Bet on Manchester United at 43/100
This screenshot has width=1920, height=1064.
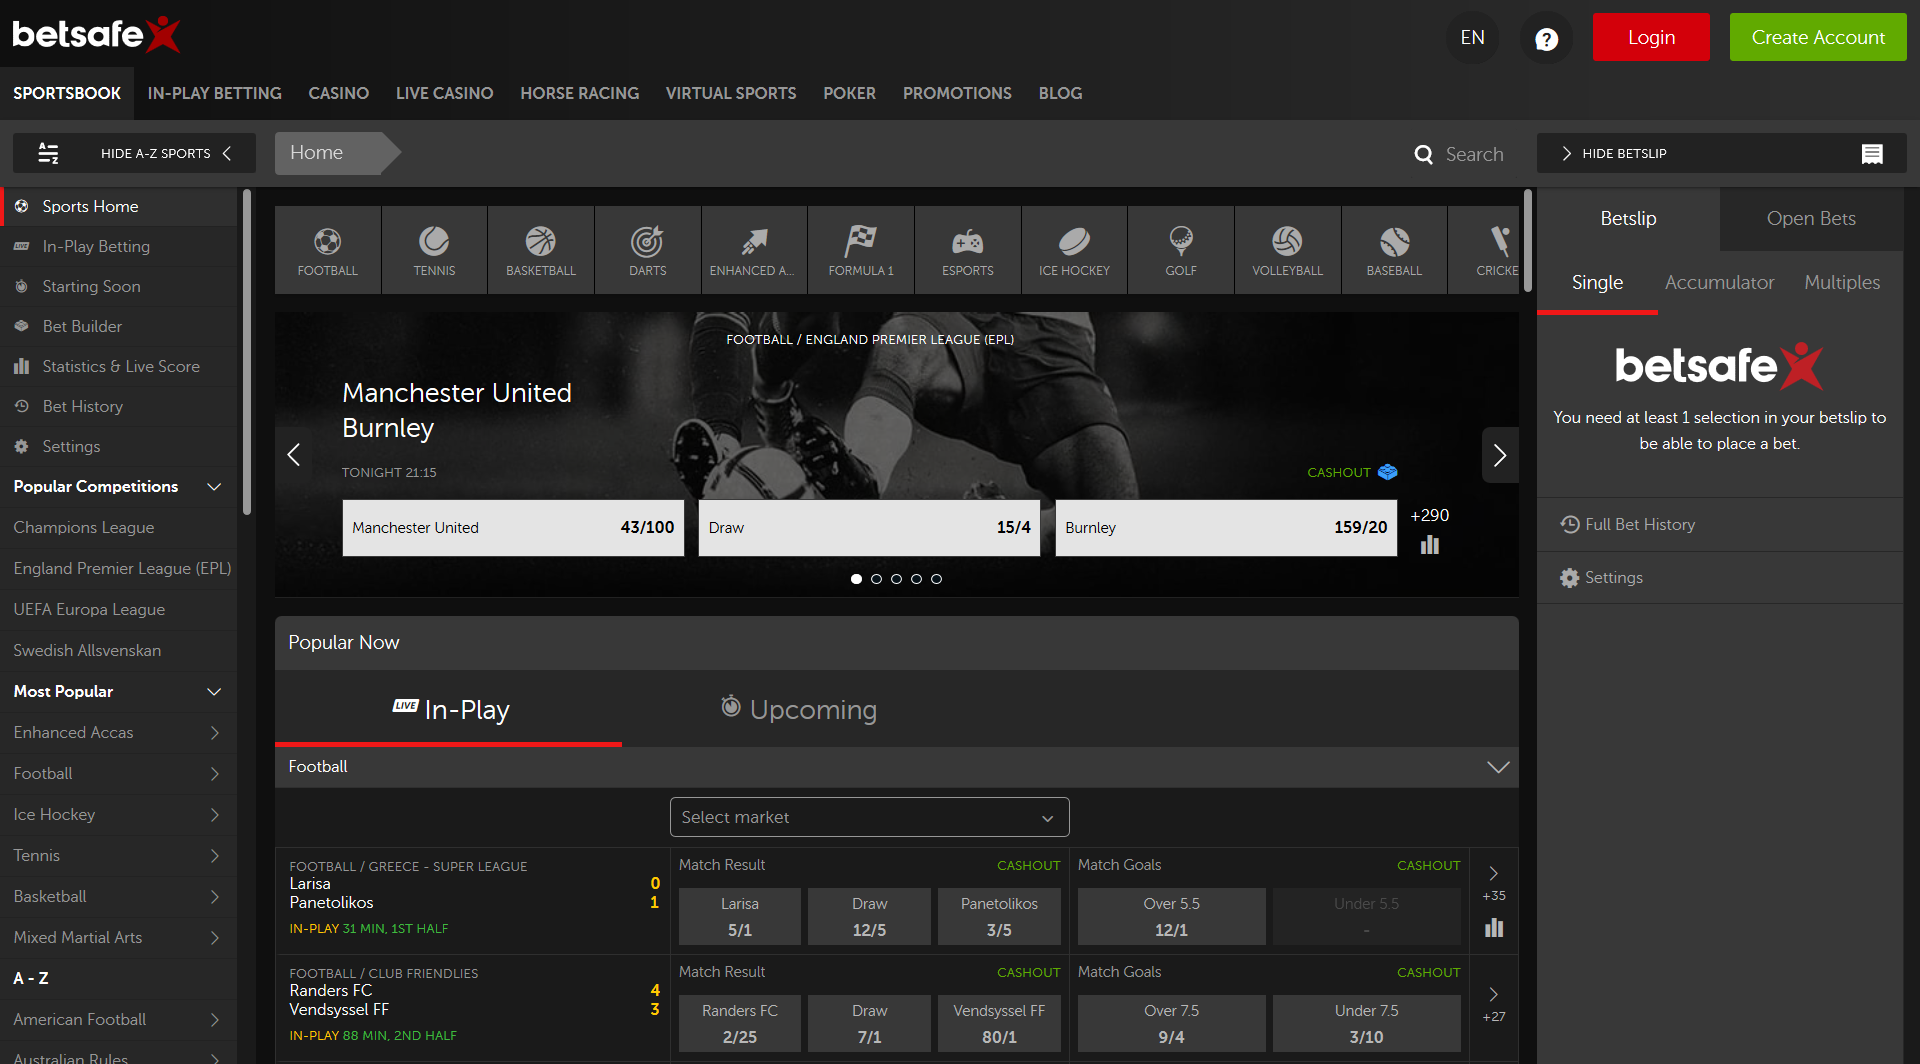[x=513, y=528]
